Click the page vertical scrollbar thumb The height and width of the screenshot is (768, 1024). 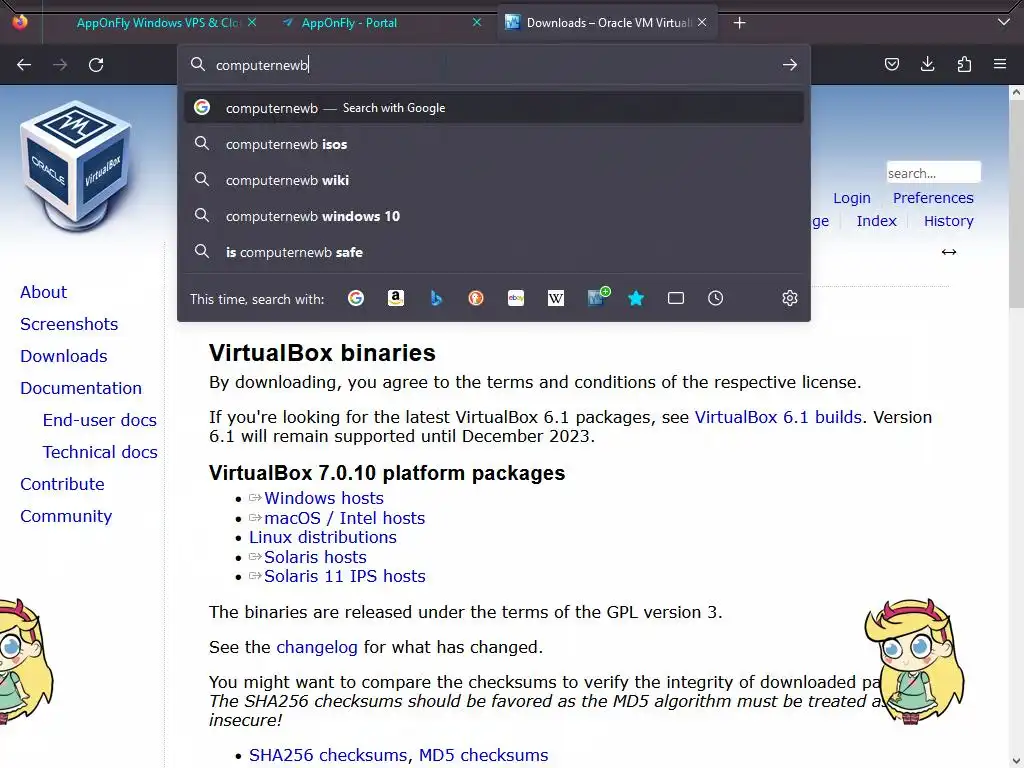1016,202
